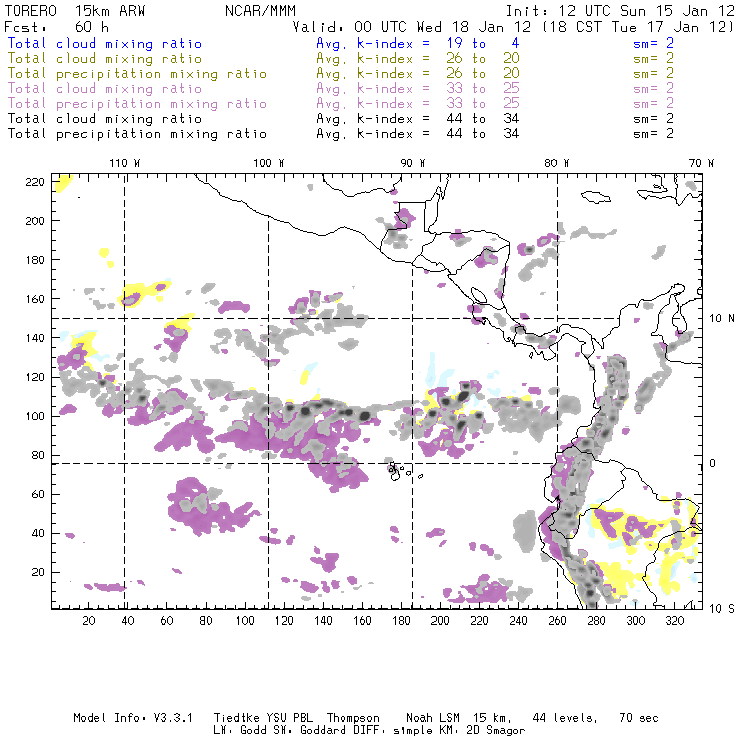740x740 pixels.
Task: Click the 'Valid: 00 UTC Wed 18 Jan 12' text
Action: coord(412,27)
